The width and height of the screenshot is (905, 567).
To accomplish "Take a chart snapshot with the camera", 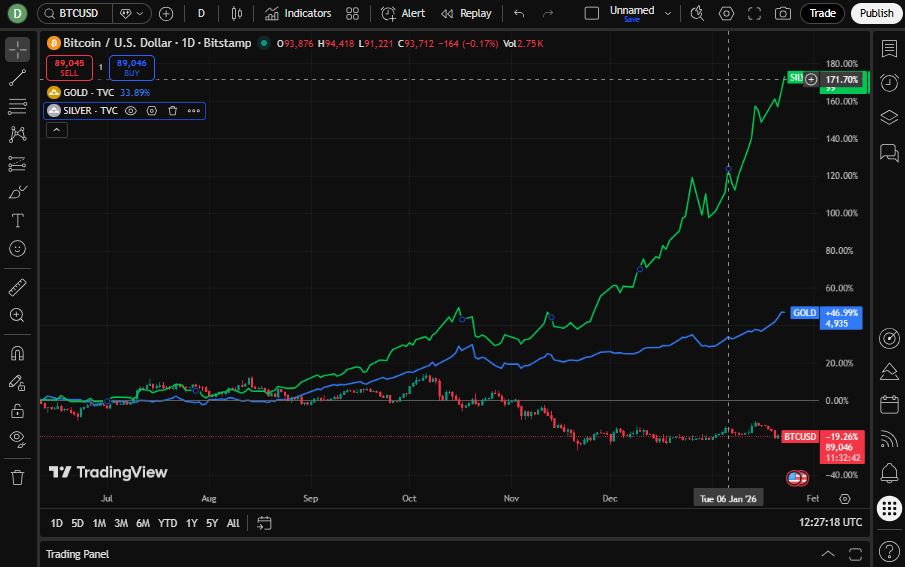I will 783,13.
